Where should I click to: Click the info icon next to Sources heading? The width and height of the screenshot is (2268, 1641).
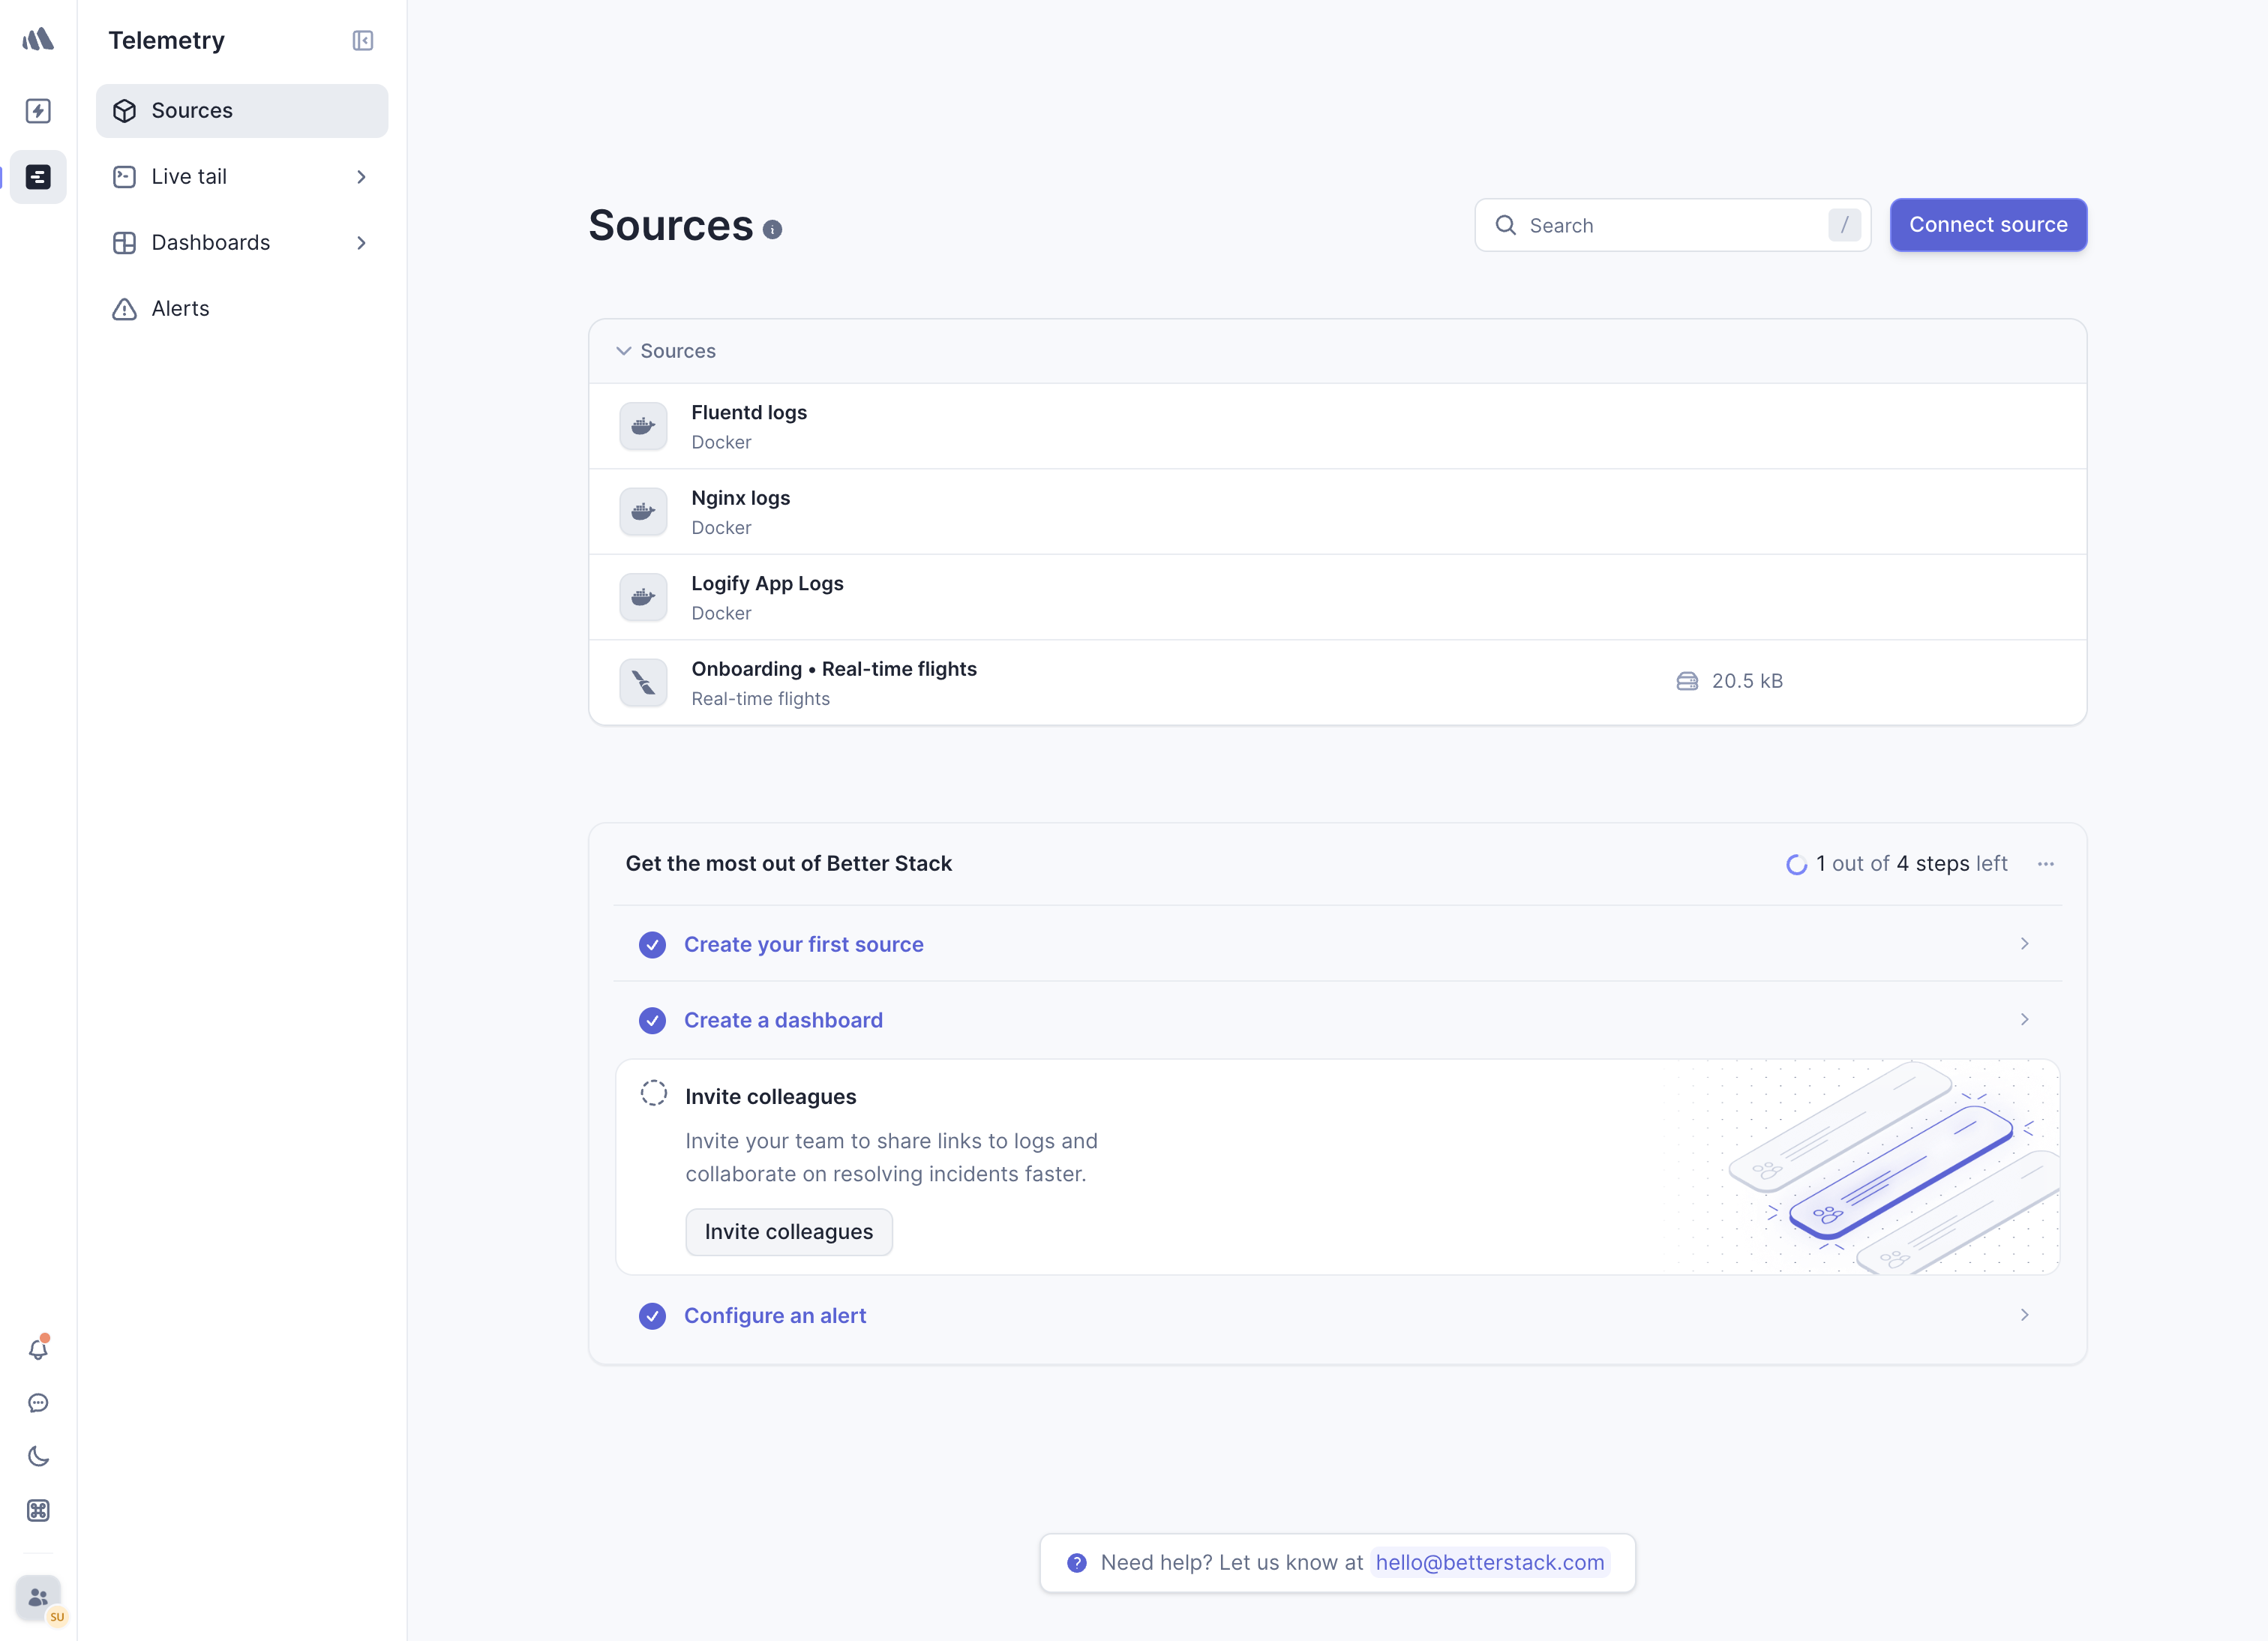point(772,229)
